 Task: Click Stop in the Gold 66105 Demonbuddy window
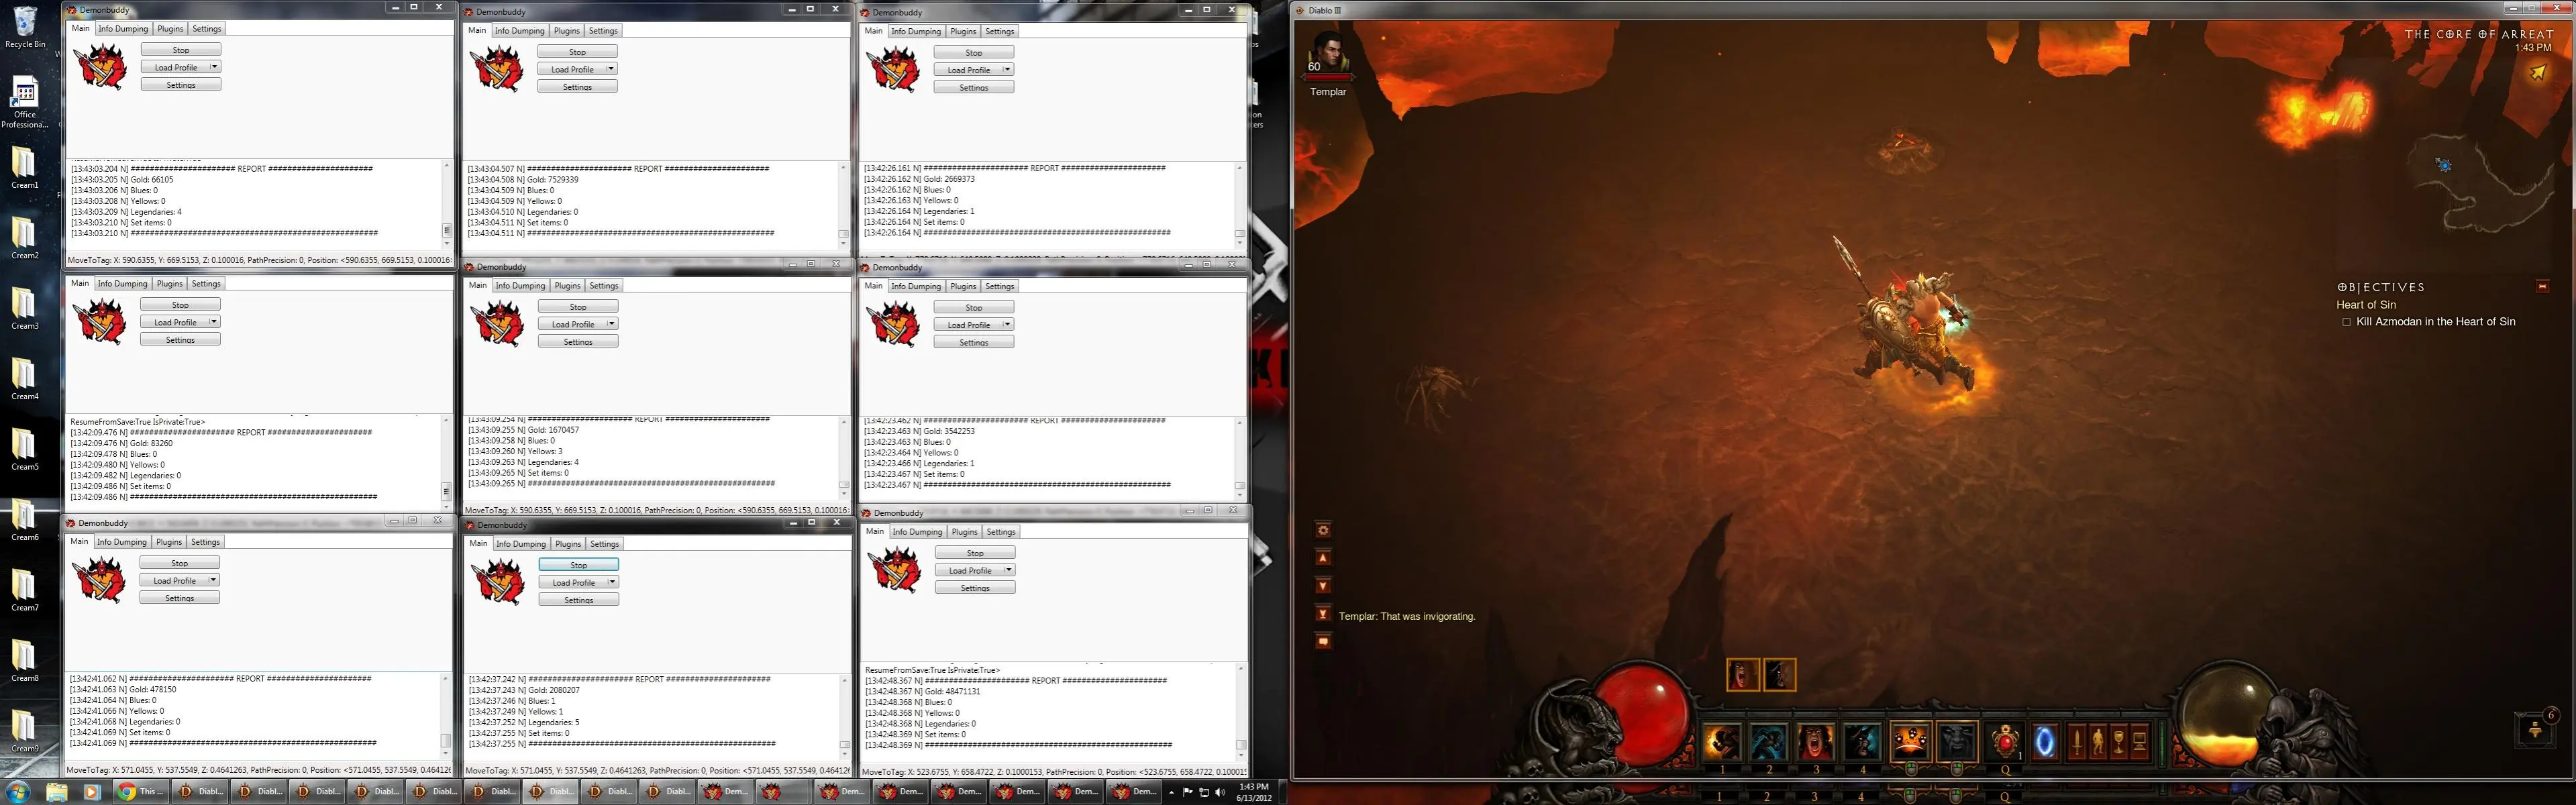coord(181,50)
